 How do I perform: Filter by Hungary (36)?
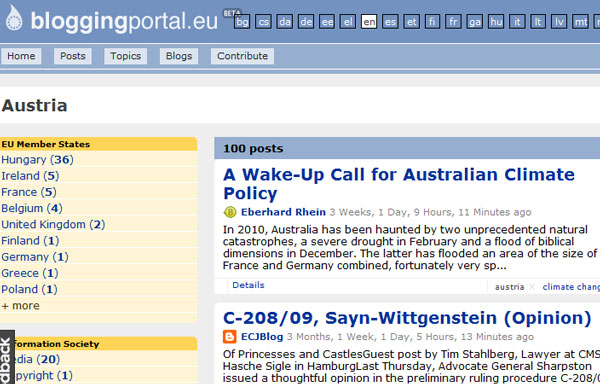coord(37,159)
